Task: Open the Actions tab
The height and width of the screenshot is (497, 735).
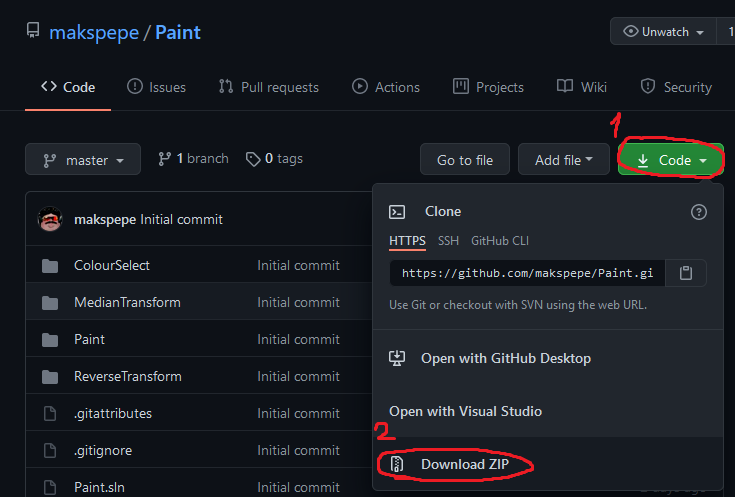Action: point(386,87)
